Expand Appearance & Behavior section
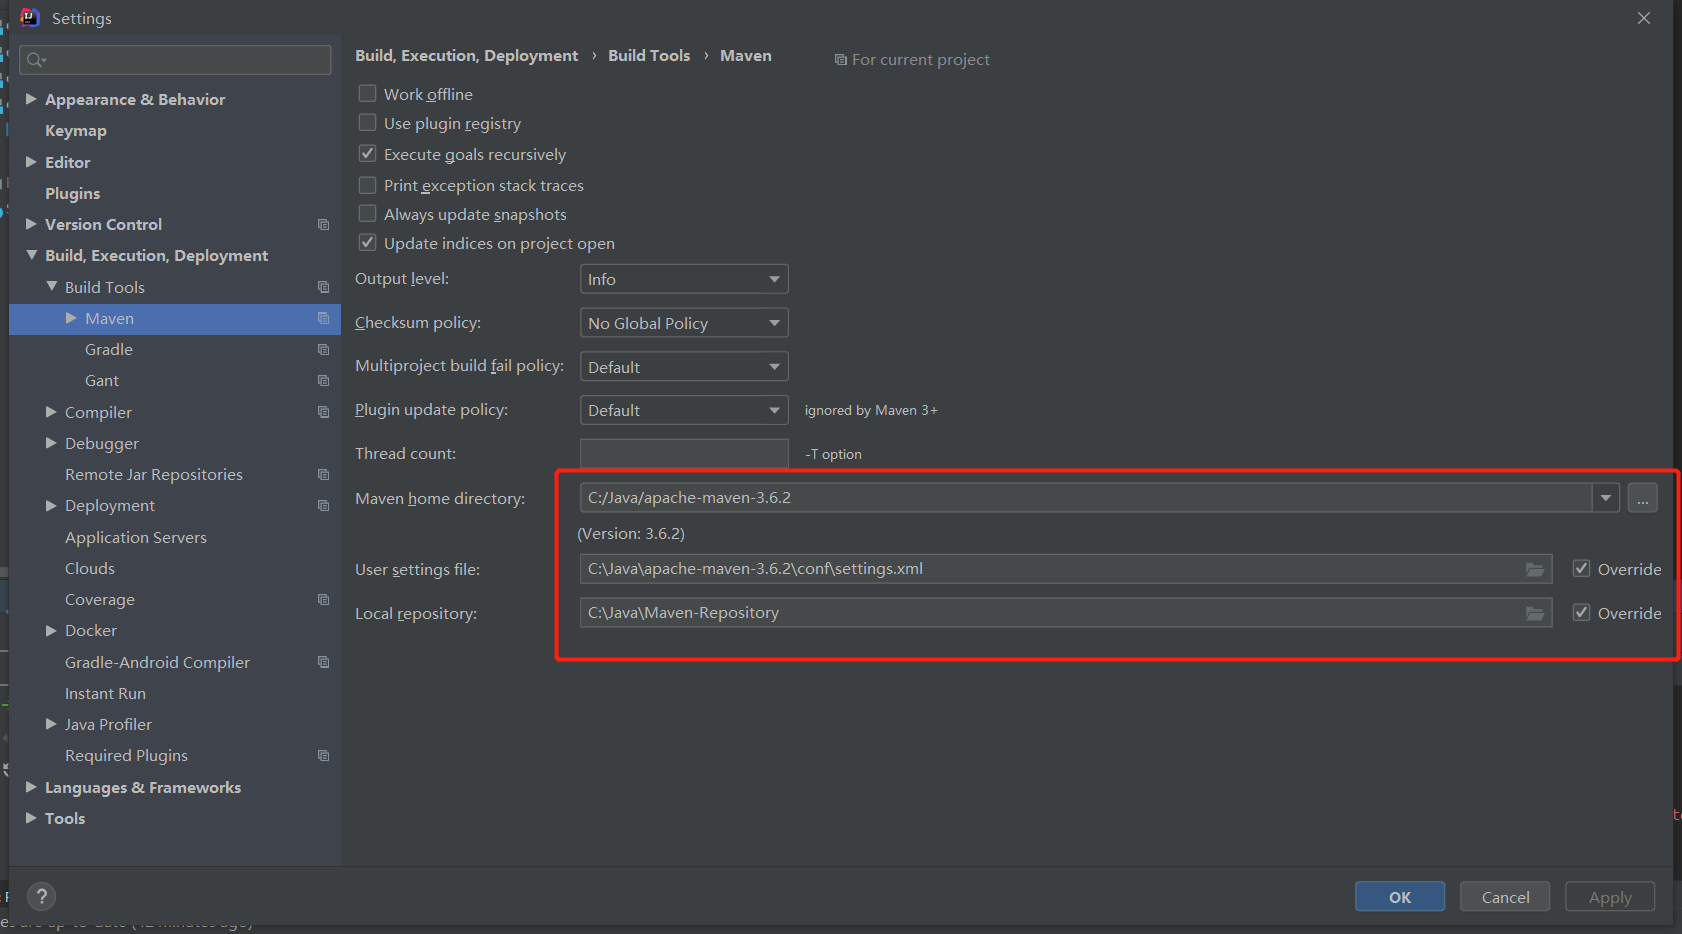The width and height of the screenshot is (1682, 934). pos(31,99)
